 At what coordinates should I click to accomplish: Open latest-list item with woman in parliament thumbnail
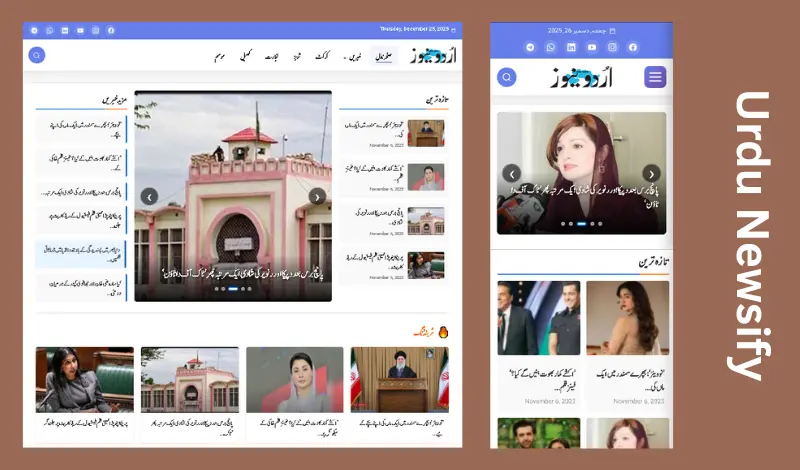(x=393, y=265)
